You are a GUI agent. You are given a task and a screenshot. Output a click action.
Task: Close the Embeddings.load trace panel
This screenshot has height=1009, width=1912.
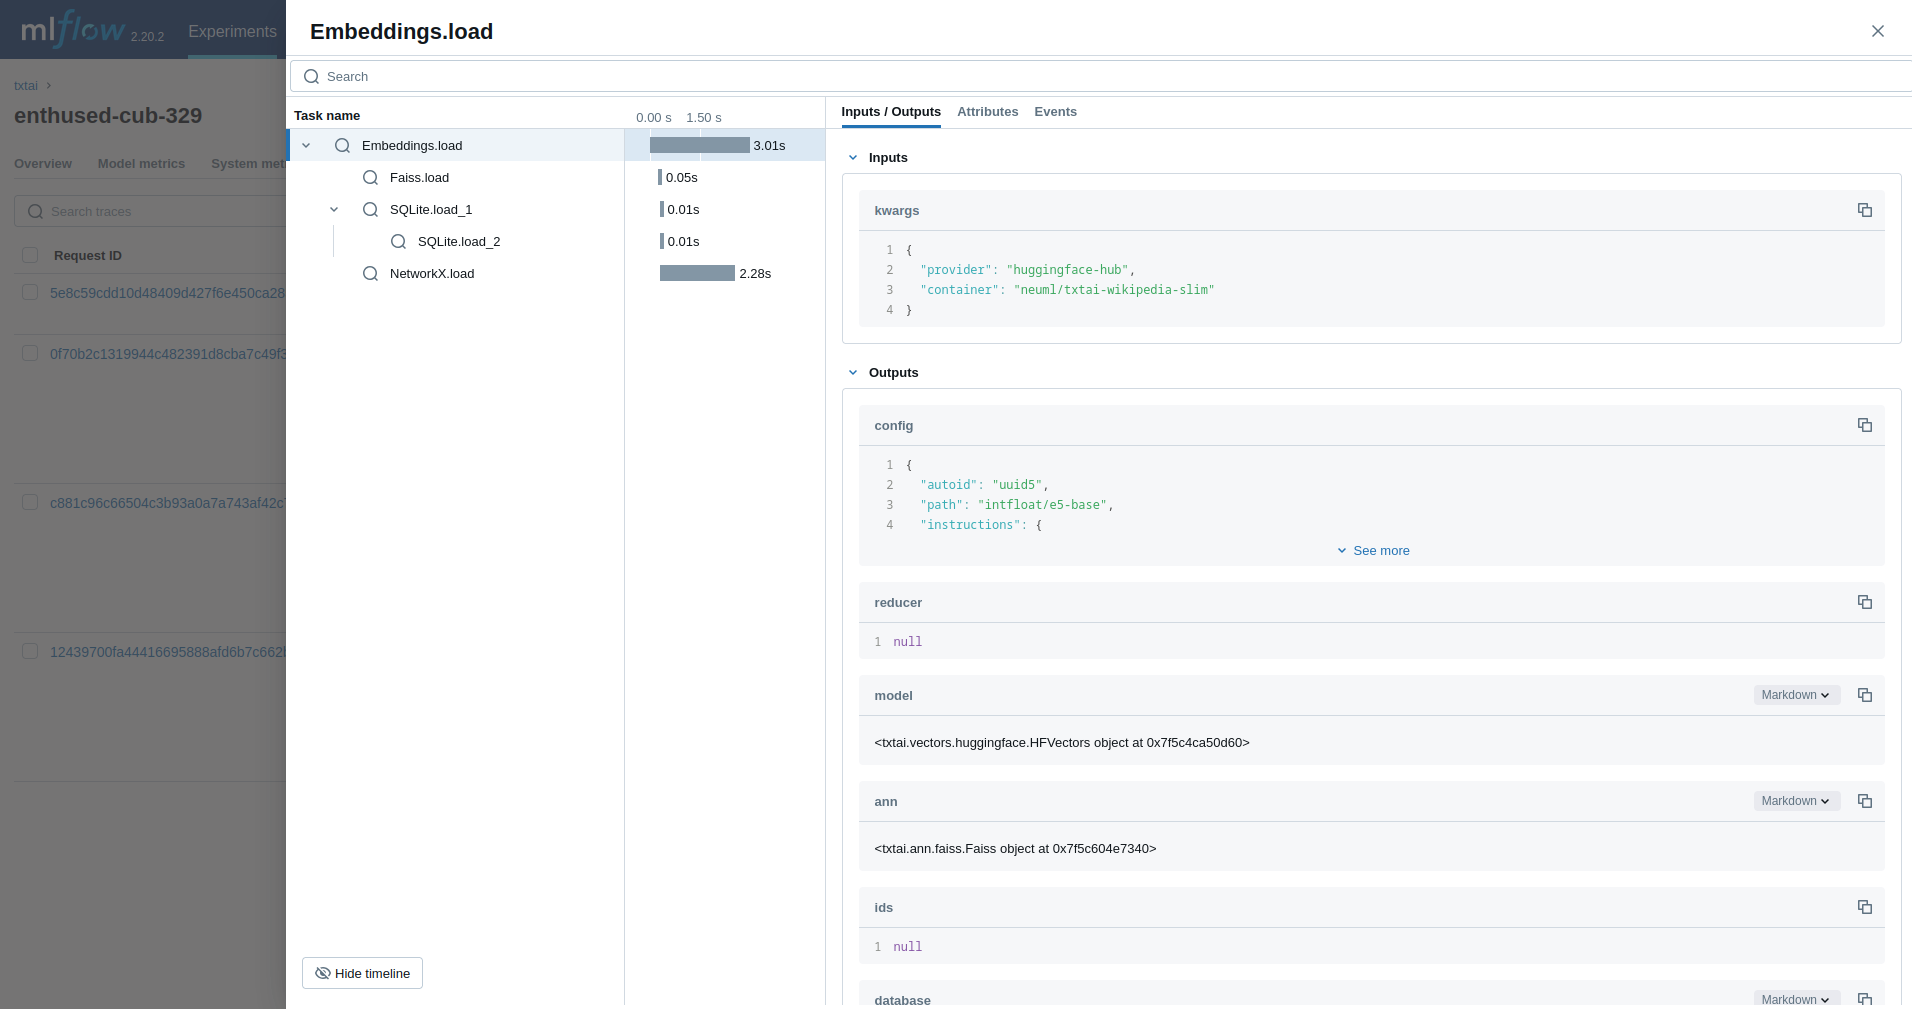(x=1877, y=31)
